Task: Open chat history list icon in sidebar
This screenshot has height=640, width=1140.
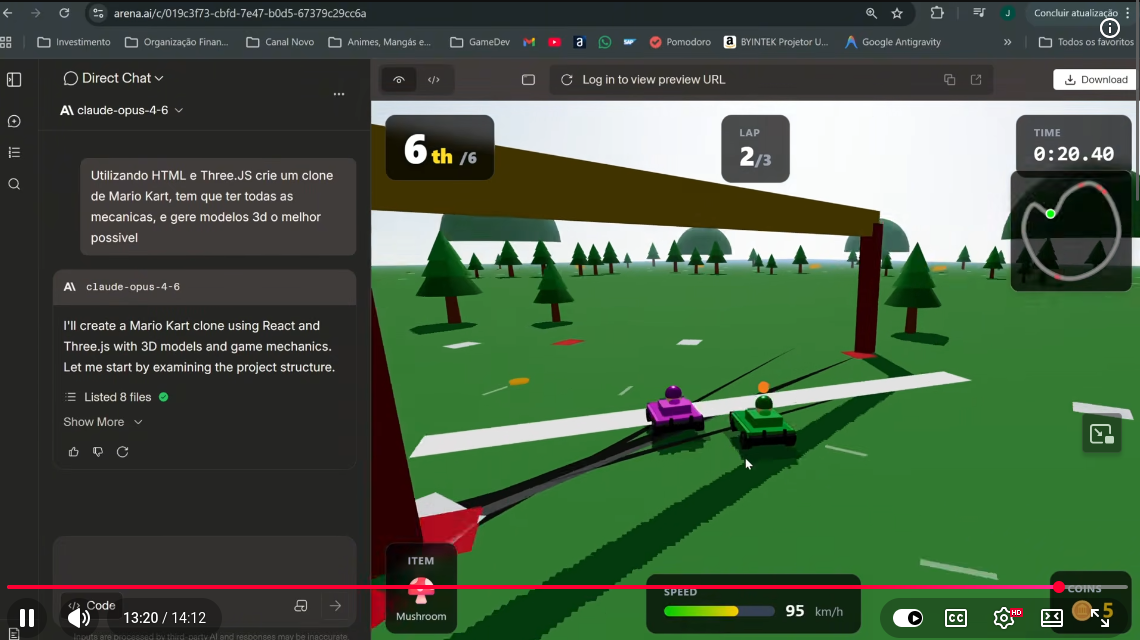Action: click(14, 153)
